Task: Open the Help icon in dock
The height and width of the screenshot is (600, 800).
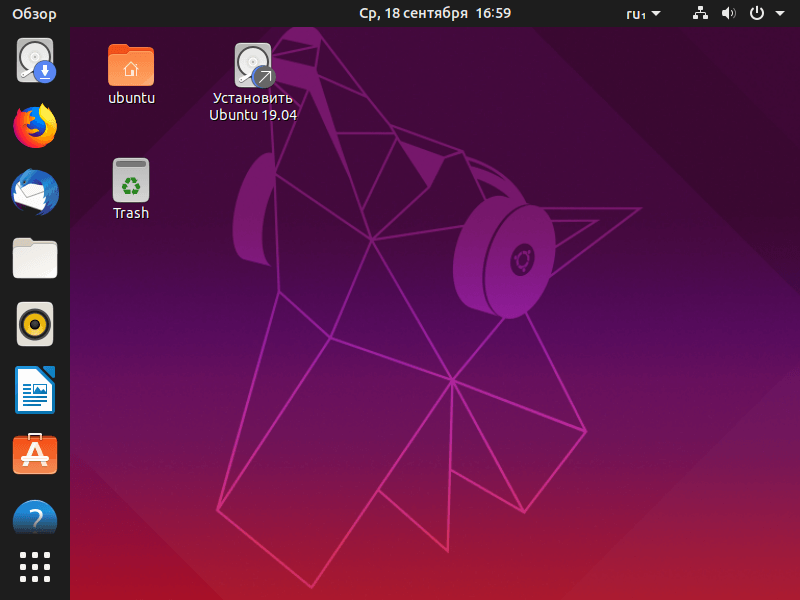Action: point(35,517)
